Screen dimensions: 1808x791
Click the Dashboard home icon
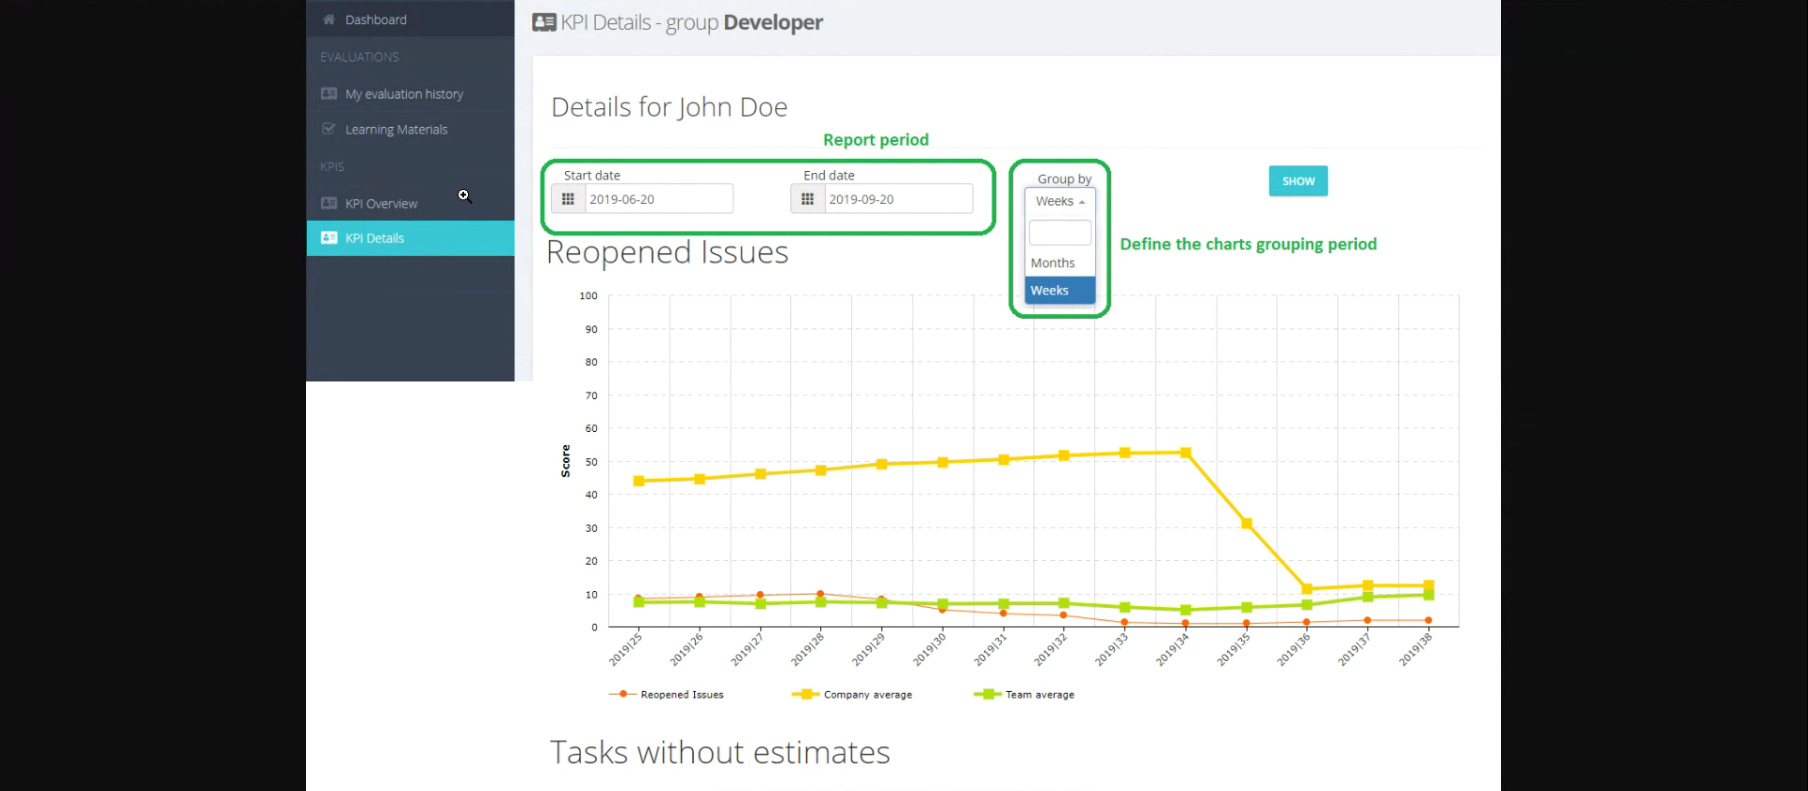[x=328, y=19]
